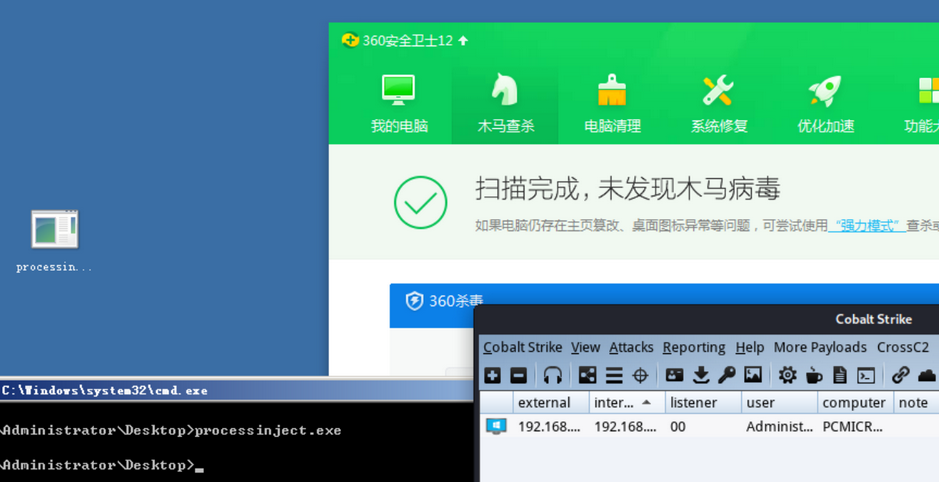Sort sessions by user column header
The width and height of the screenshot is (939, 482).
click(x=779, y=403)
